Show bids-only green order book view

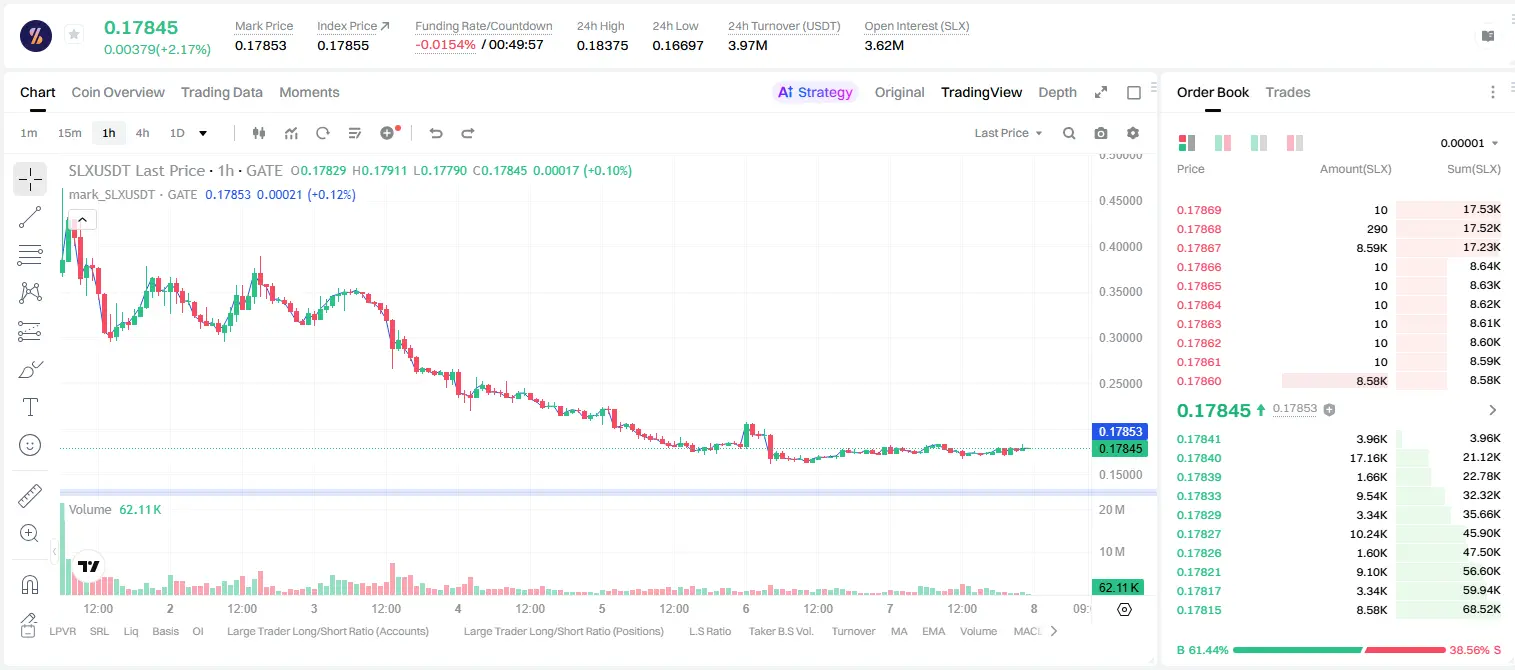pyautogui.click(x=1259, y=143)
